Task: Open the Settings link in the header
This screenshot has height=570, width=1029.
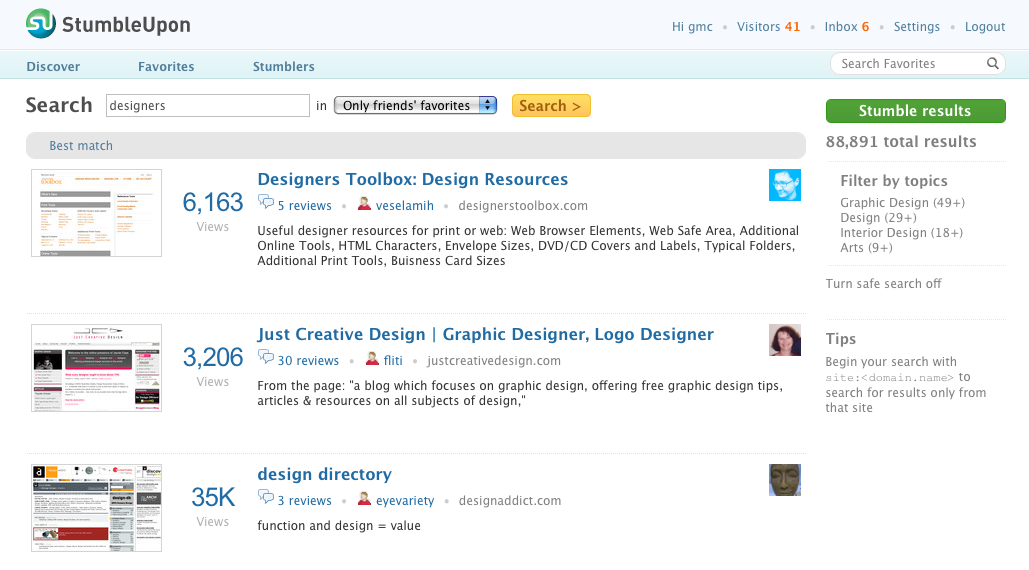Action: click(x=916, y=27)
